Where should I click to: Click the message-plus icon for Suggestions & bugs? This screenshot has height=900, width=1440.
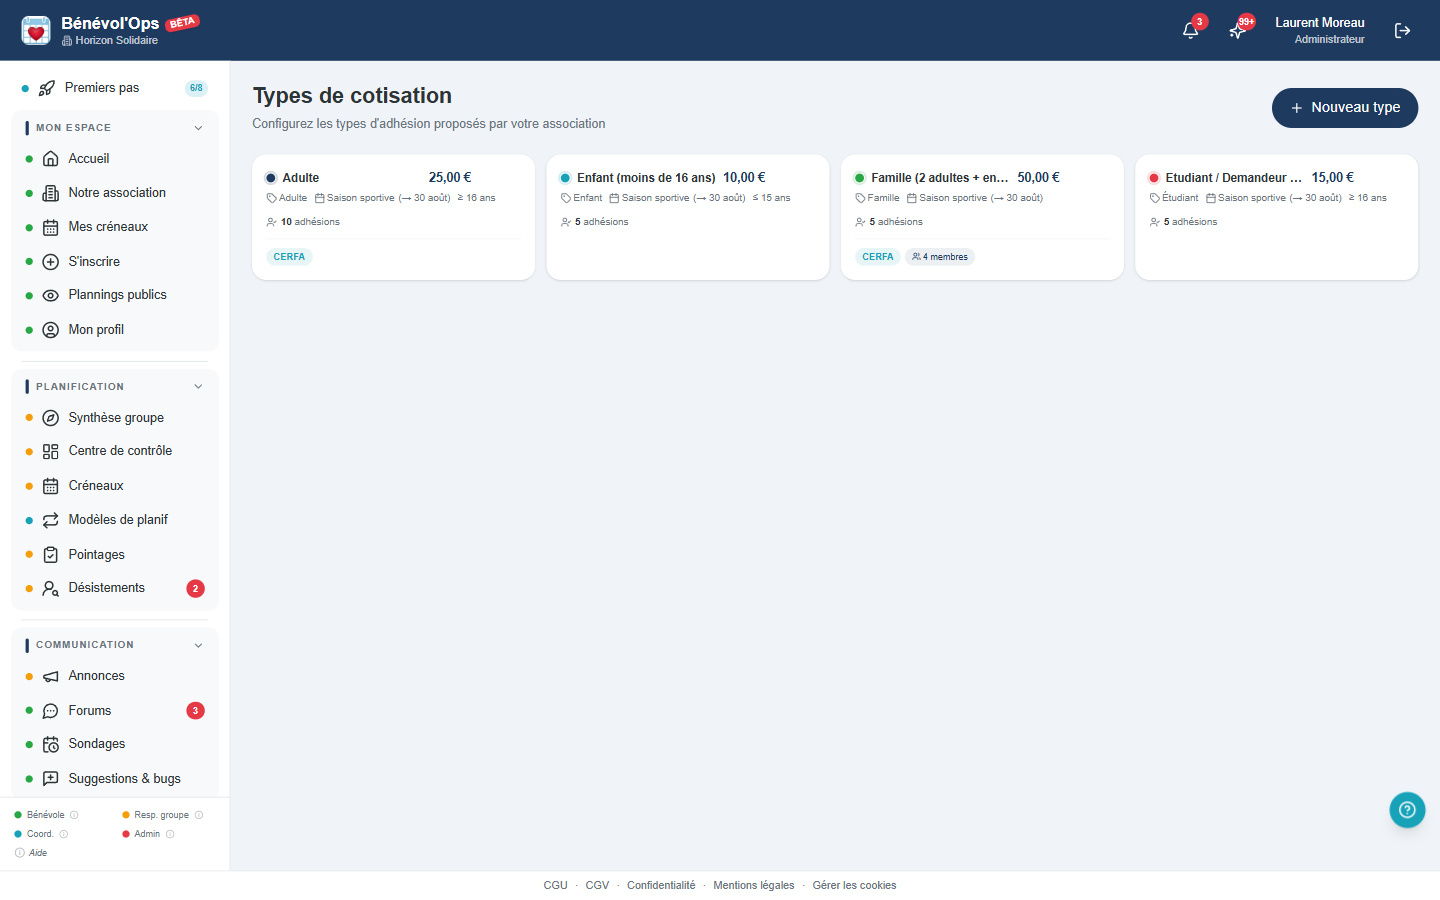[x=51, y=779]
